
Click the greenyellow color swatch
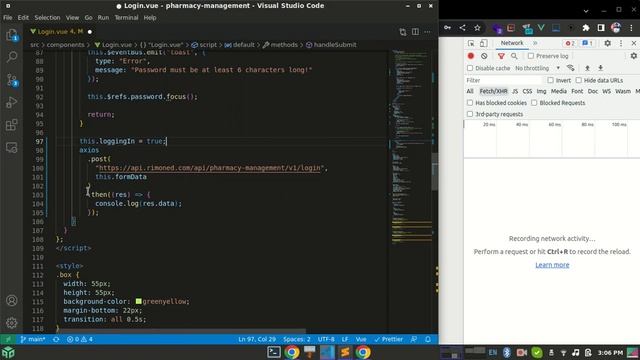(x=139, y=301)
